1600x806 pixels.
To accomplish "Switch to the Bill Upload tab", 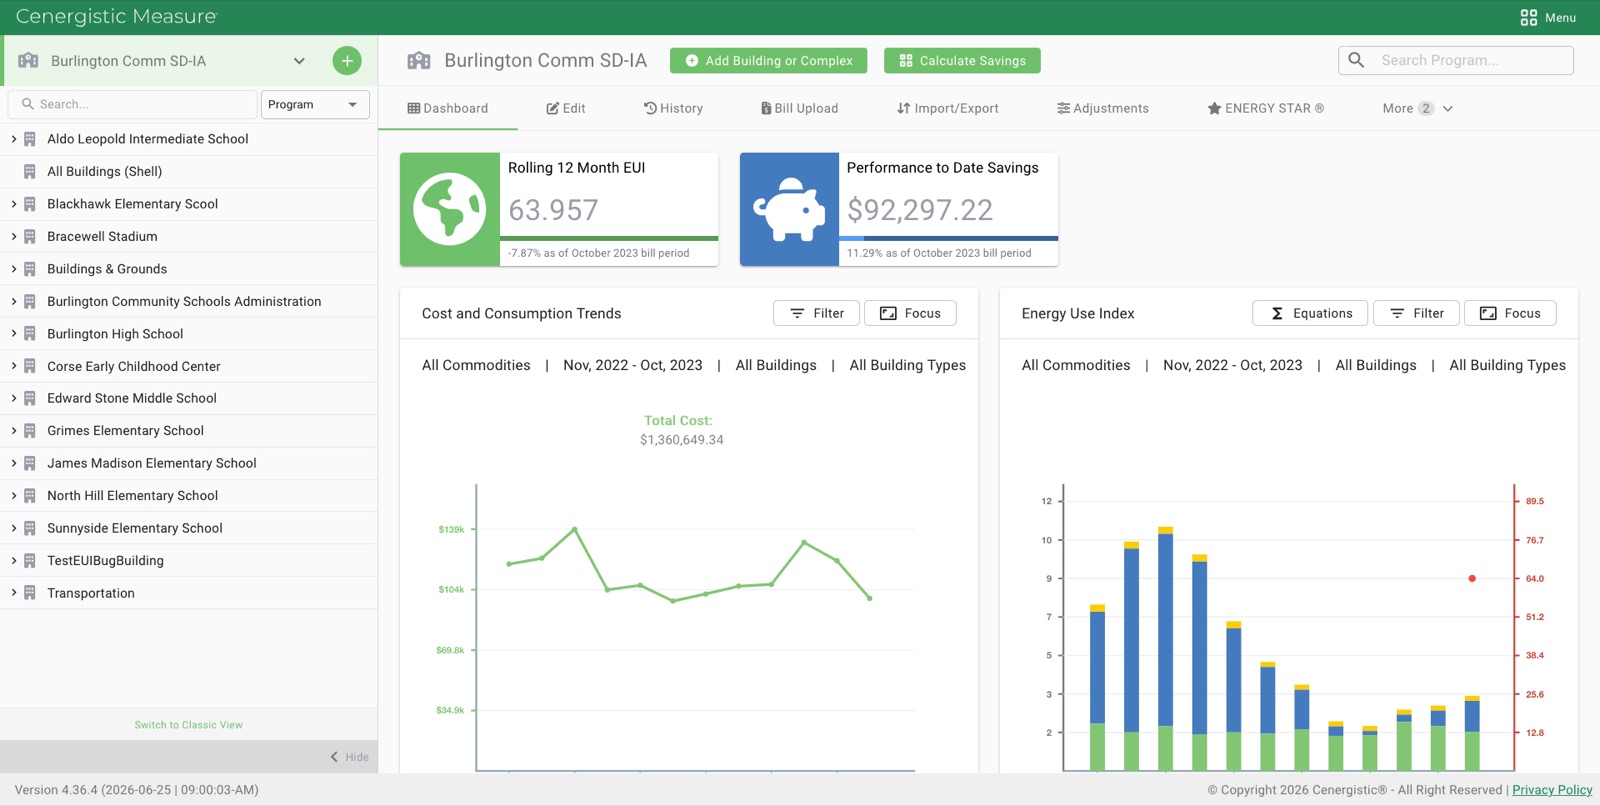I will coord(799,108).
